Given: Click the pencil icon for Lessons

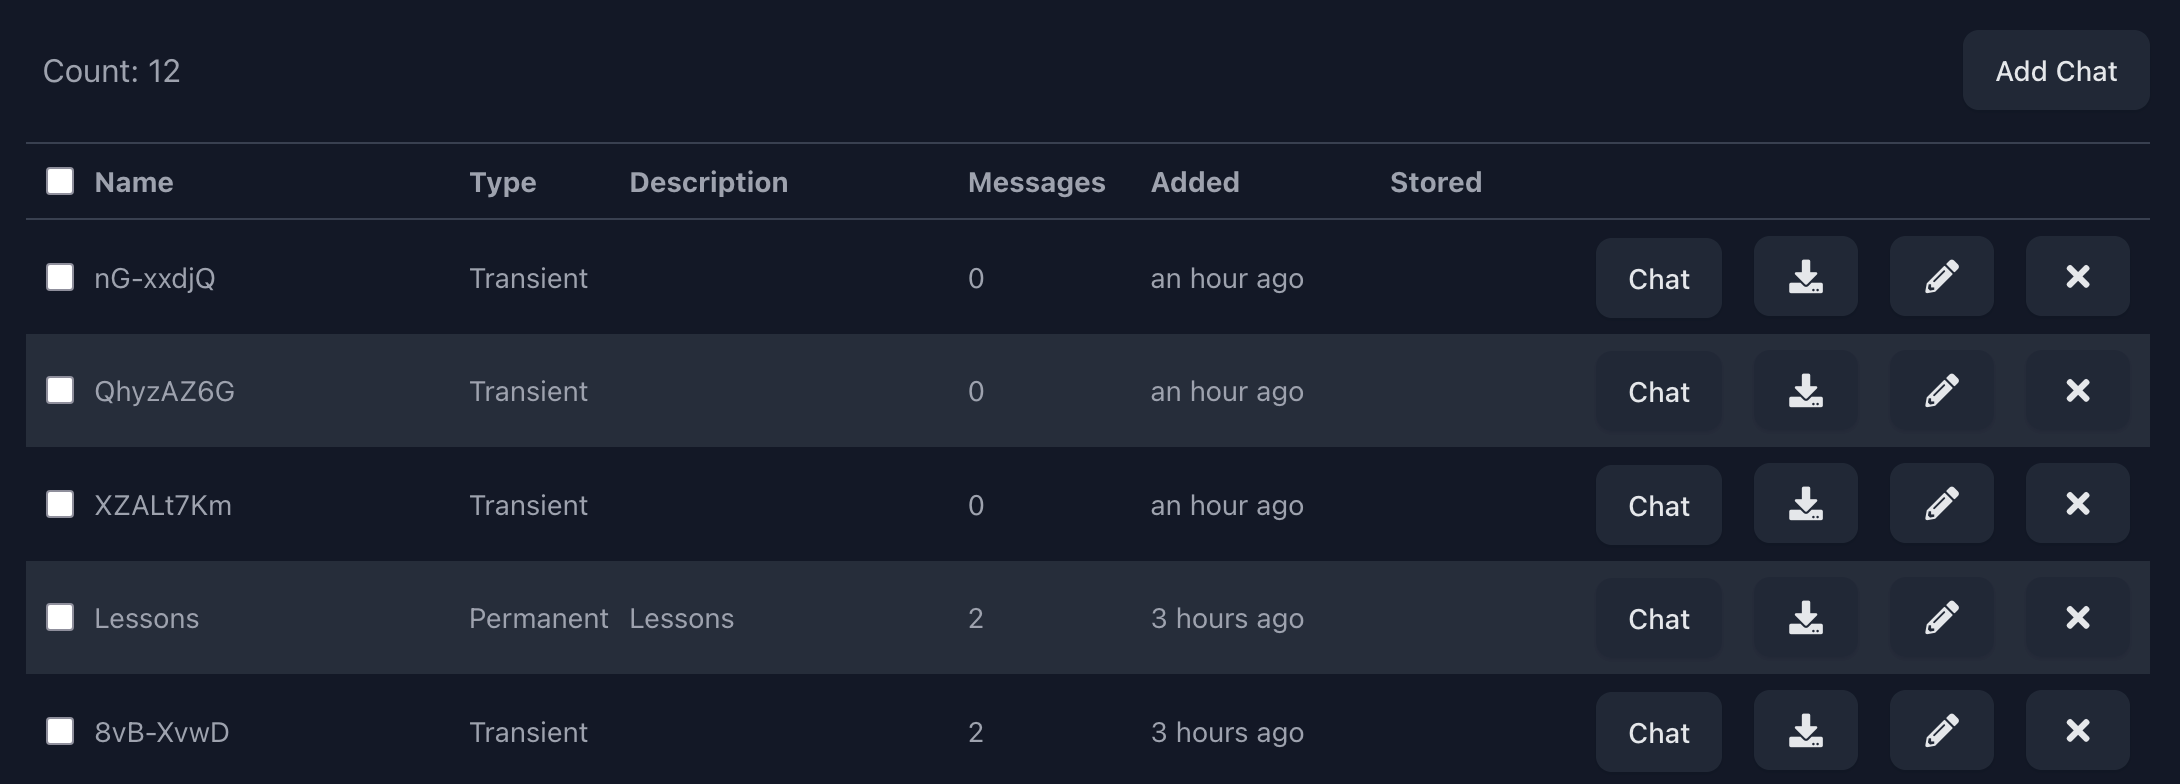Looking at the screenshot, I should click(x=1941, y=618).
